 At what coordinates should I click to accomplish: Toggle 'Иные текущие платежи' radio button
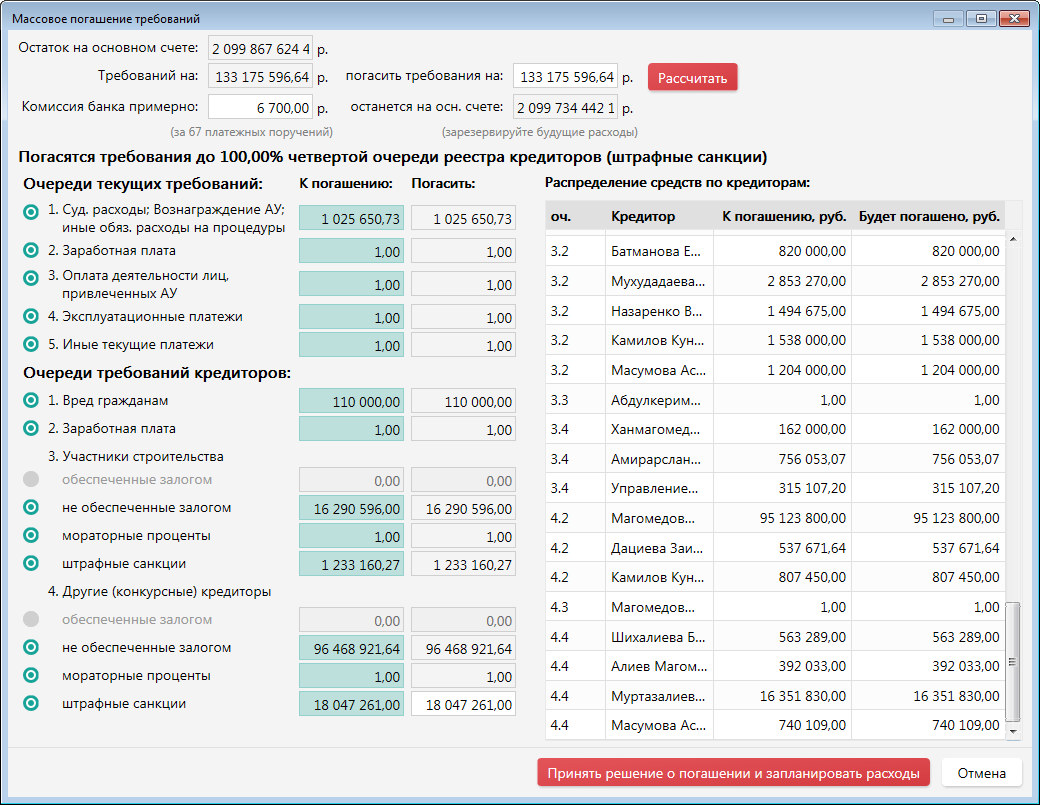coord(31,345)
